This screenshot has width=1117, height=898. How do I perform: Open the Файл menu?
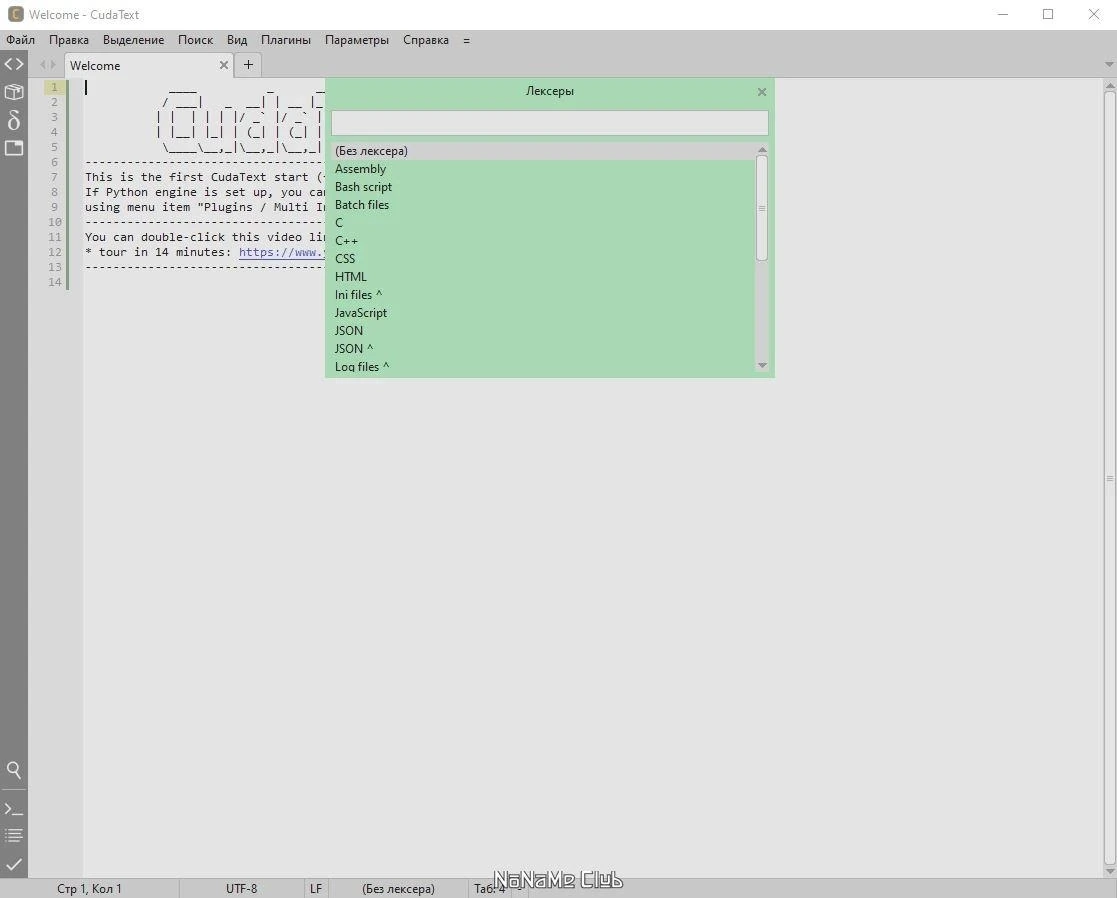(x=21, y=40)
